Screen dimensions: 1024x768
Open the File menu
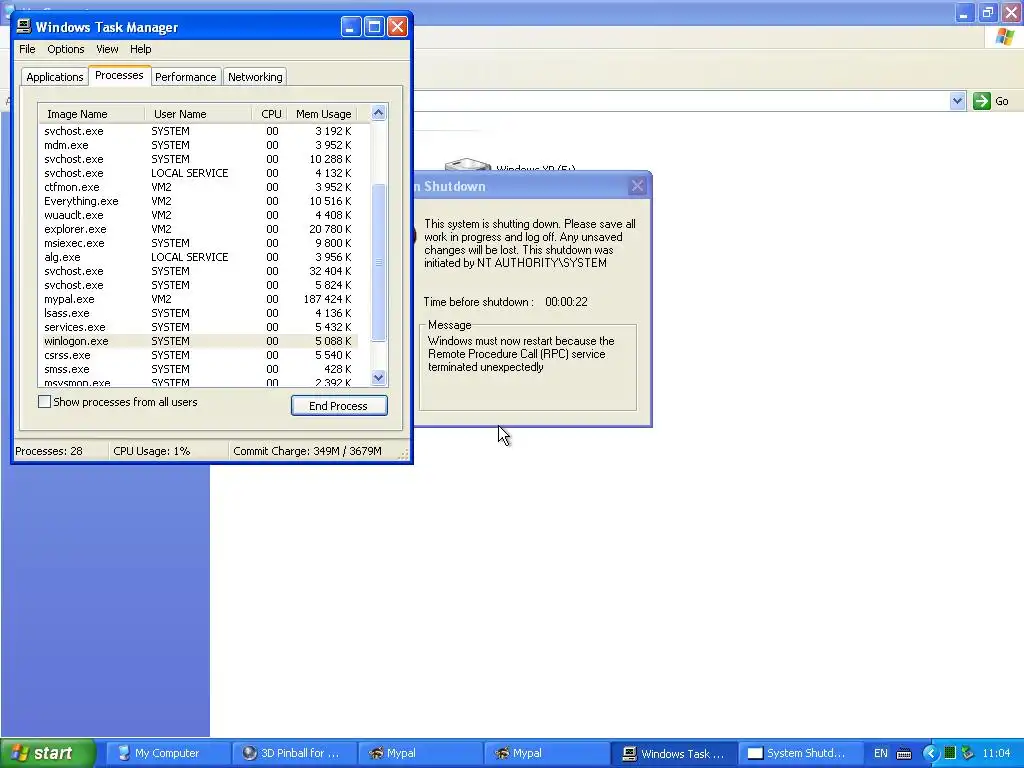[x=27, y=49]
